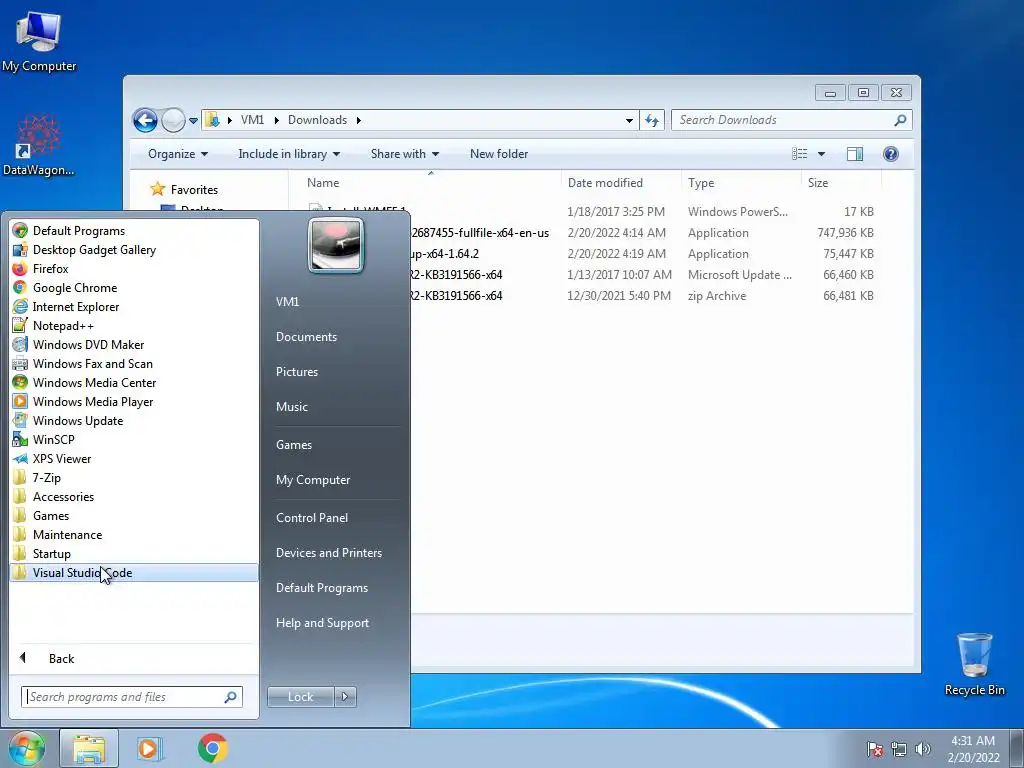Open the address bar history dropdown

629,120
